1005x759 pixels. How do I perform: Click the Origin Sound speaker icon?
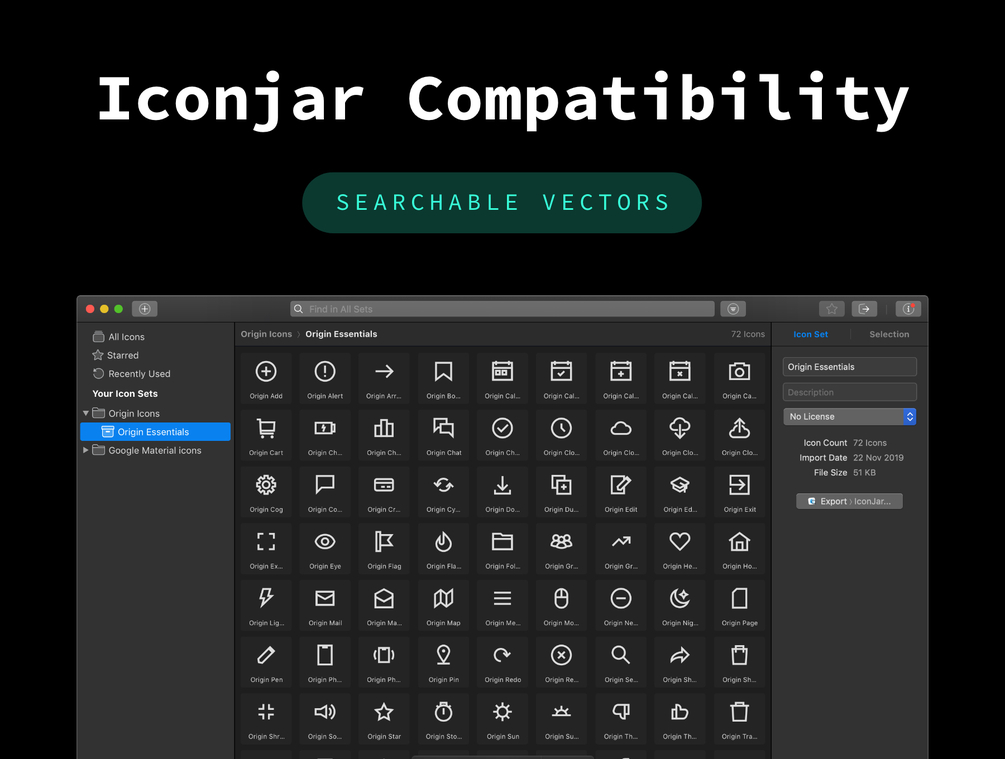tap(325, 719)
